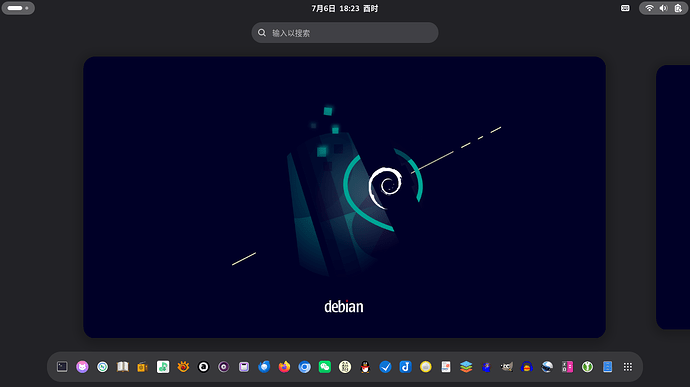Open the globe with visor icon

coord(547,367)
